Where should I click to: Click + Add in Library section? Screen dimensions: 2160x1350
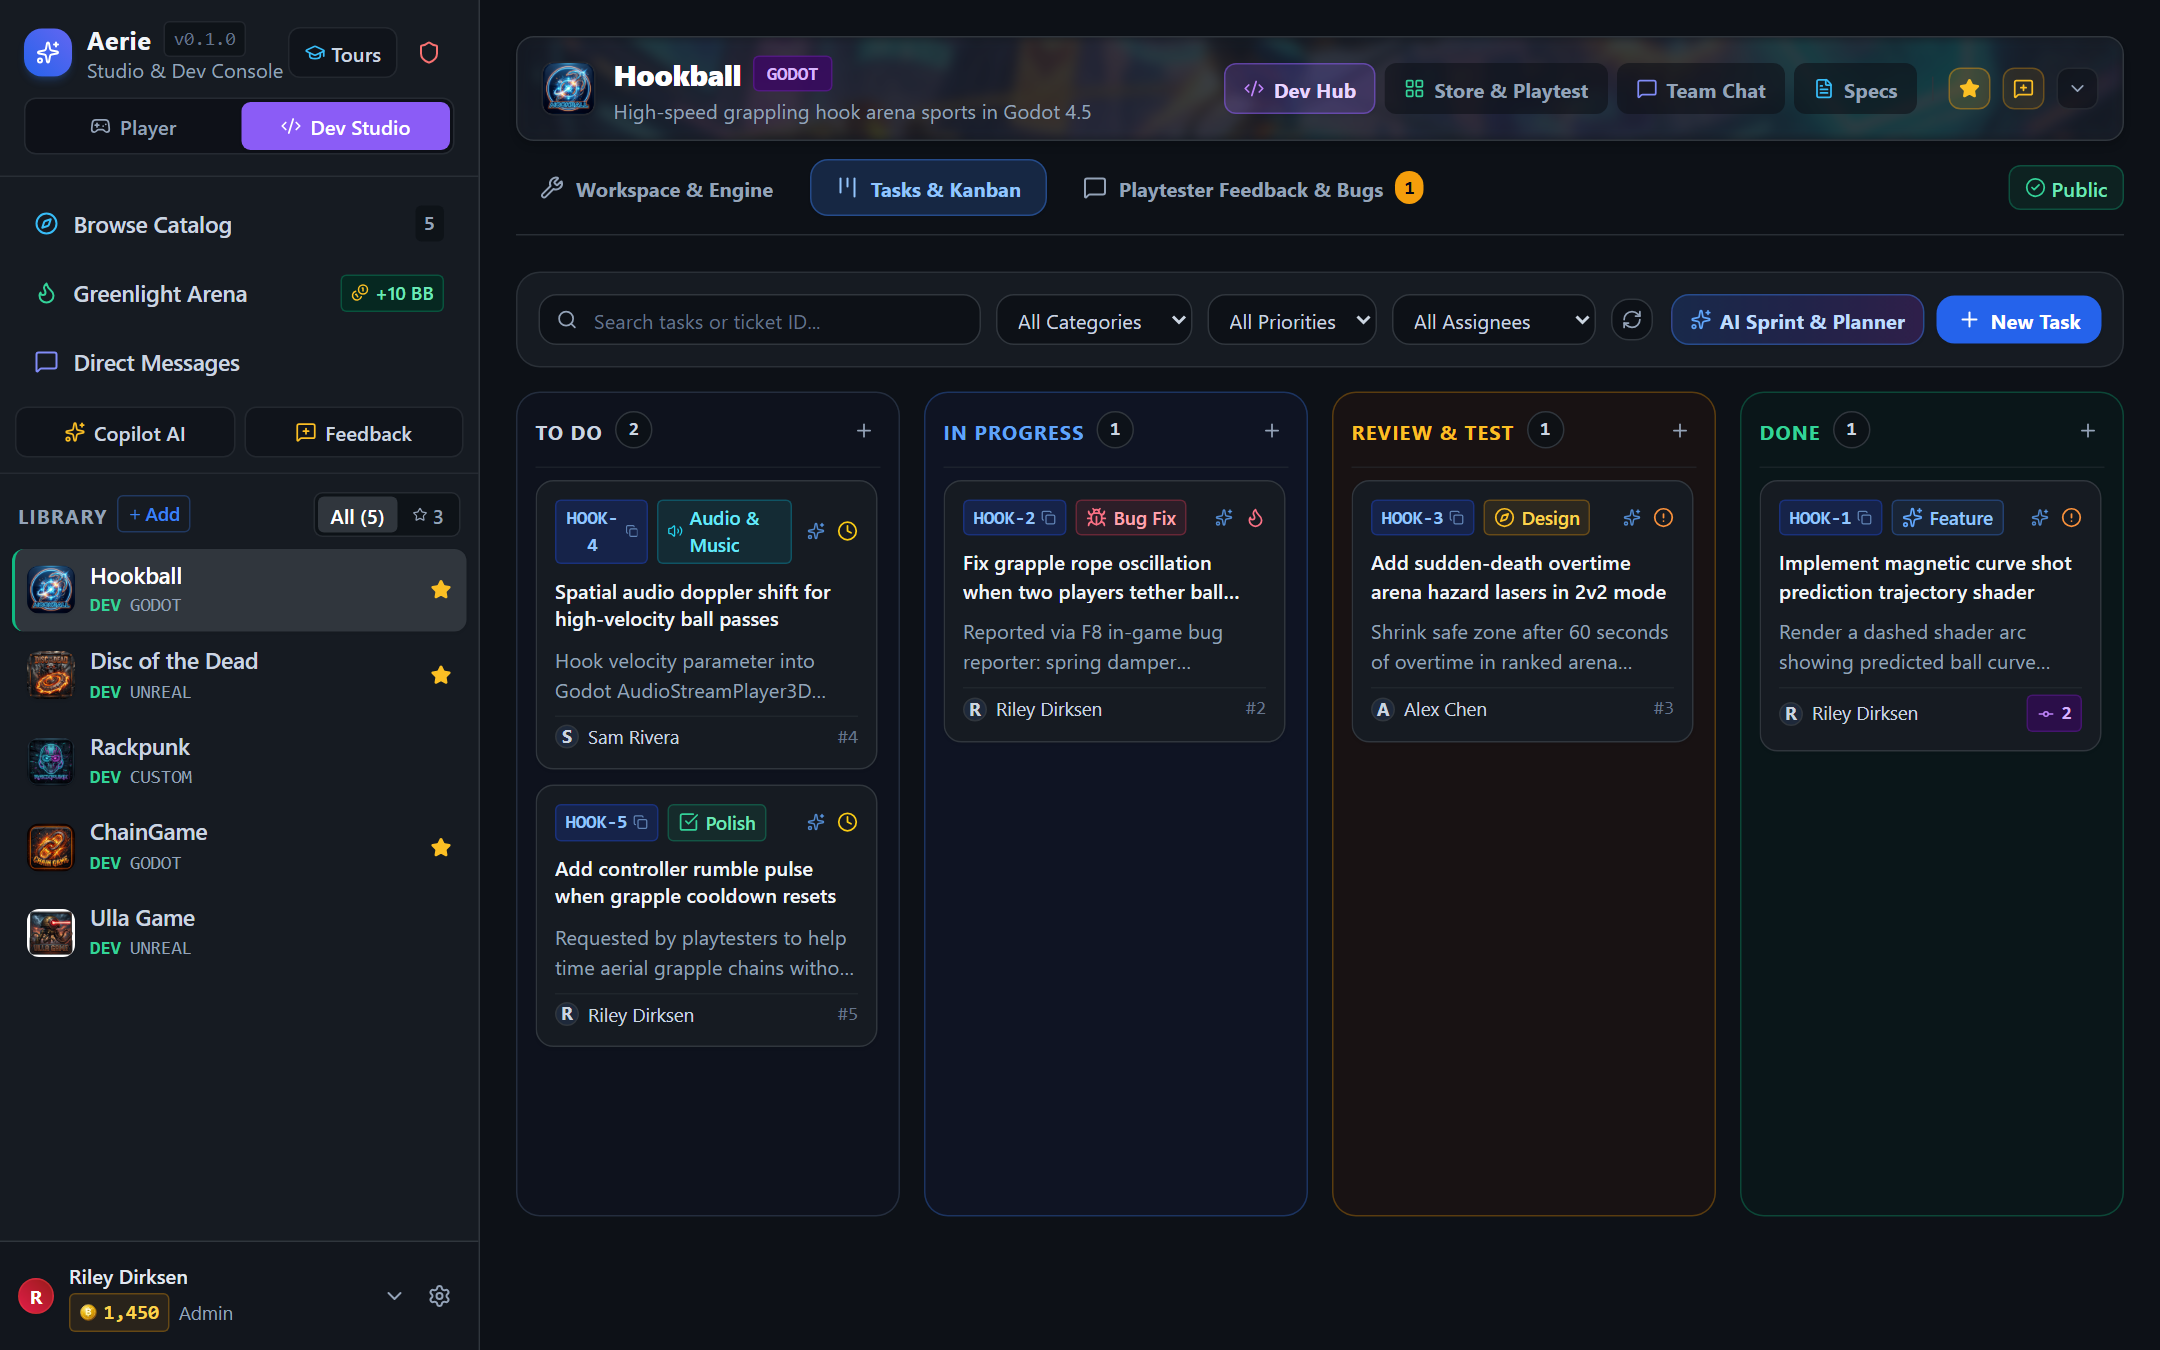[x=154, y=515]
